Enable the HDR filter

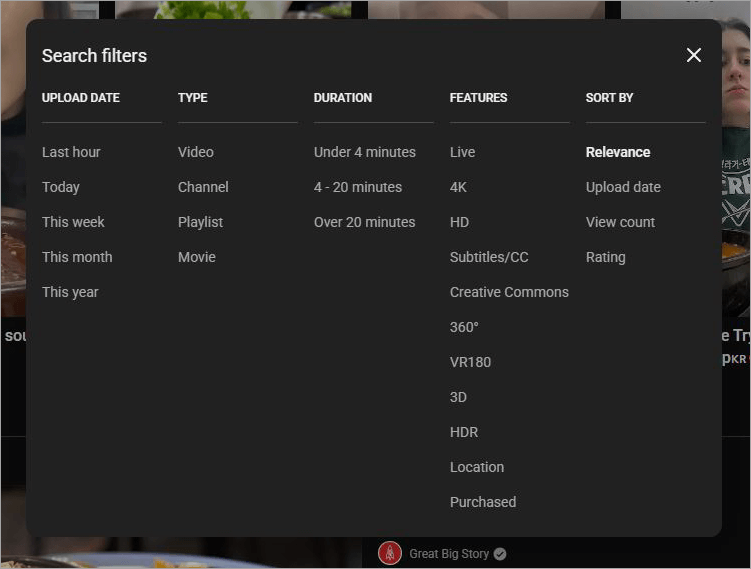(464, 432)
